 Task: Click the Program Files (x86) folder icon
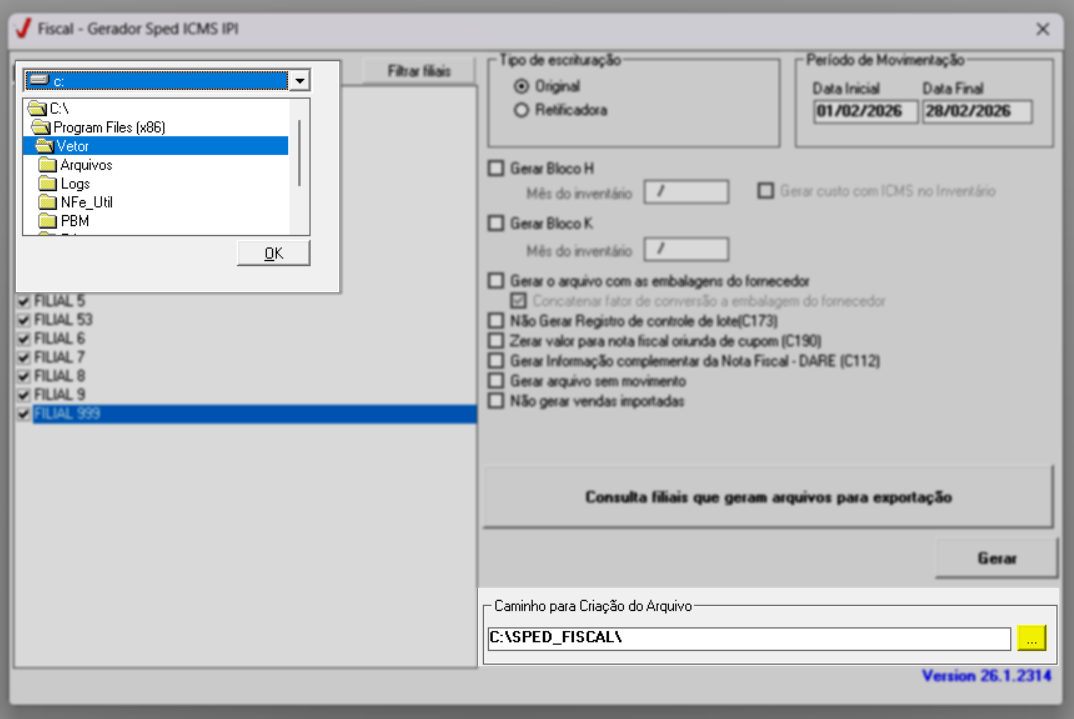point(41,127)
